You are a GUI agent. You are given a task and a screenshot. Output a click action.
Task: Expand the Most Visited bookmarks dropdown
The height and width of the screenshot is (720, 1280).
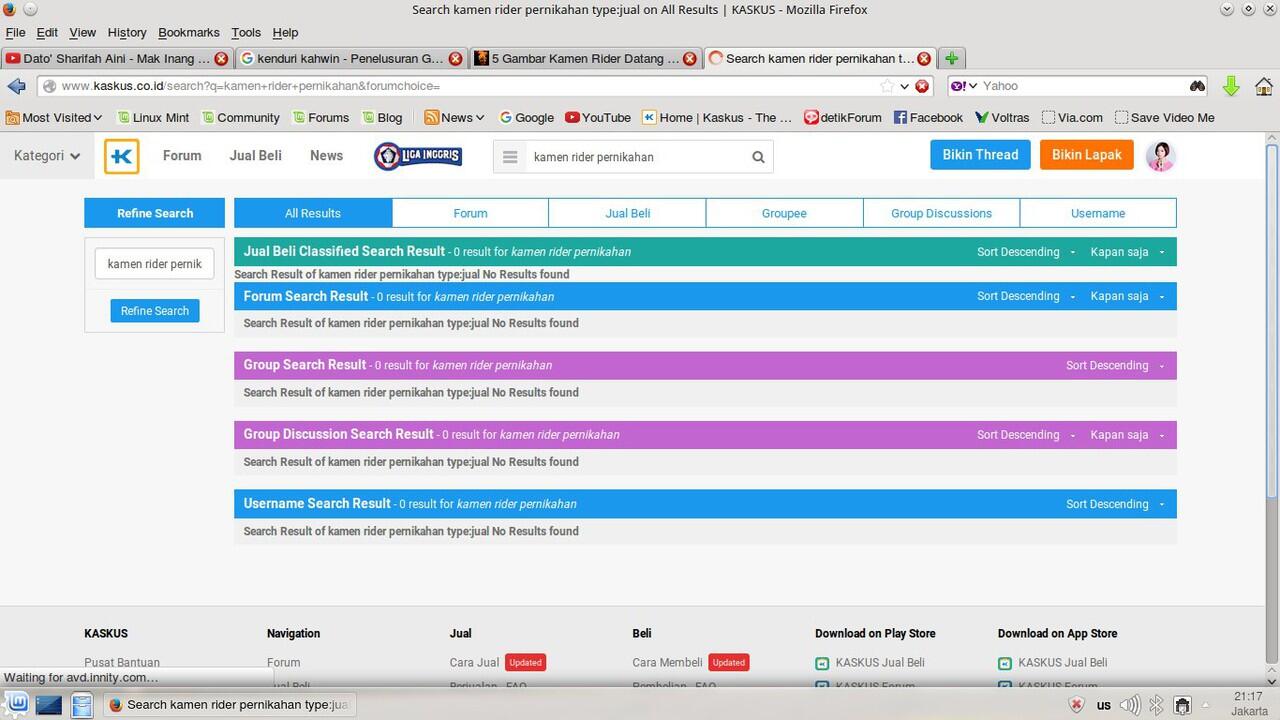coord(54,117)
